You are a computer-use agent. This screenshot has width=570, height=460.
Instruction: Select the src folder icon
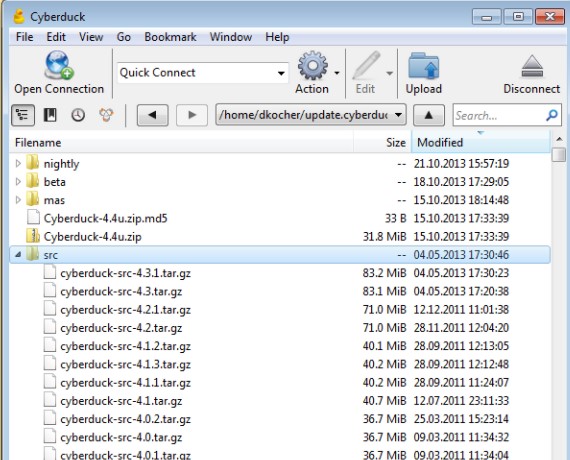tap(33, 254)
